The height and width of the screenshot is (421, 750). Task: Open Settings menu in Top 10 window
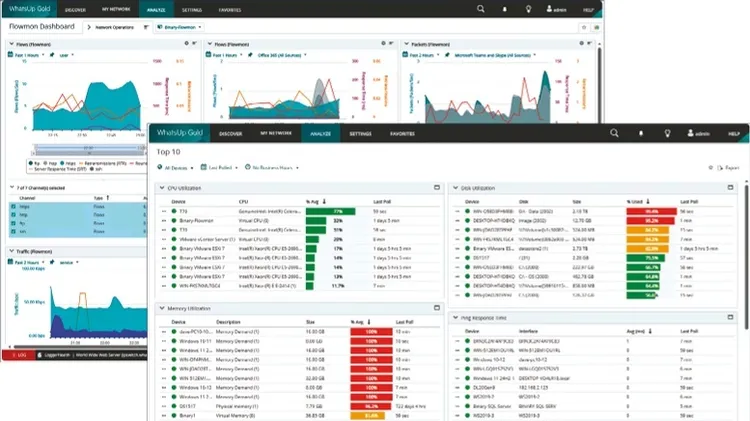click(360, 133)
